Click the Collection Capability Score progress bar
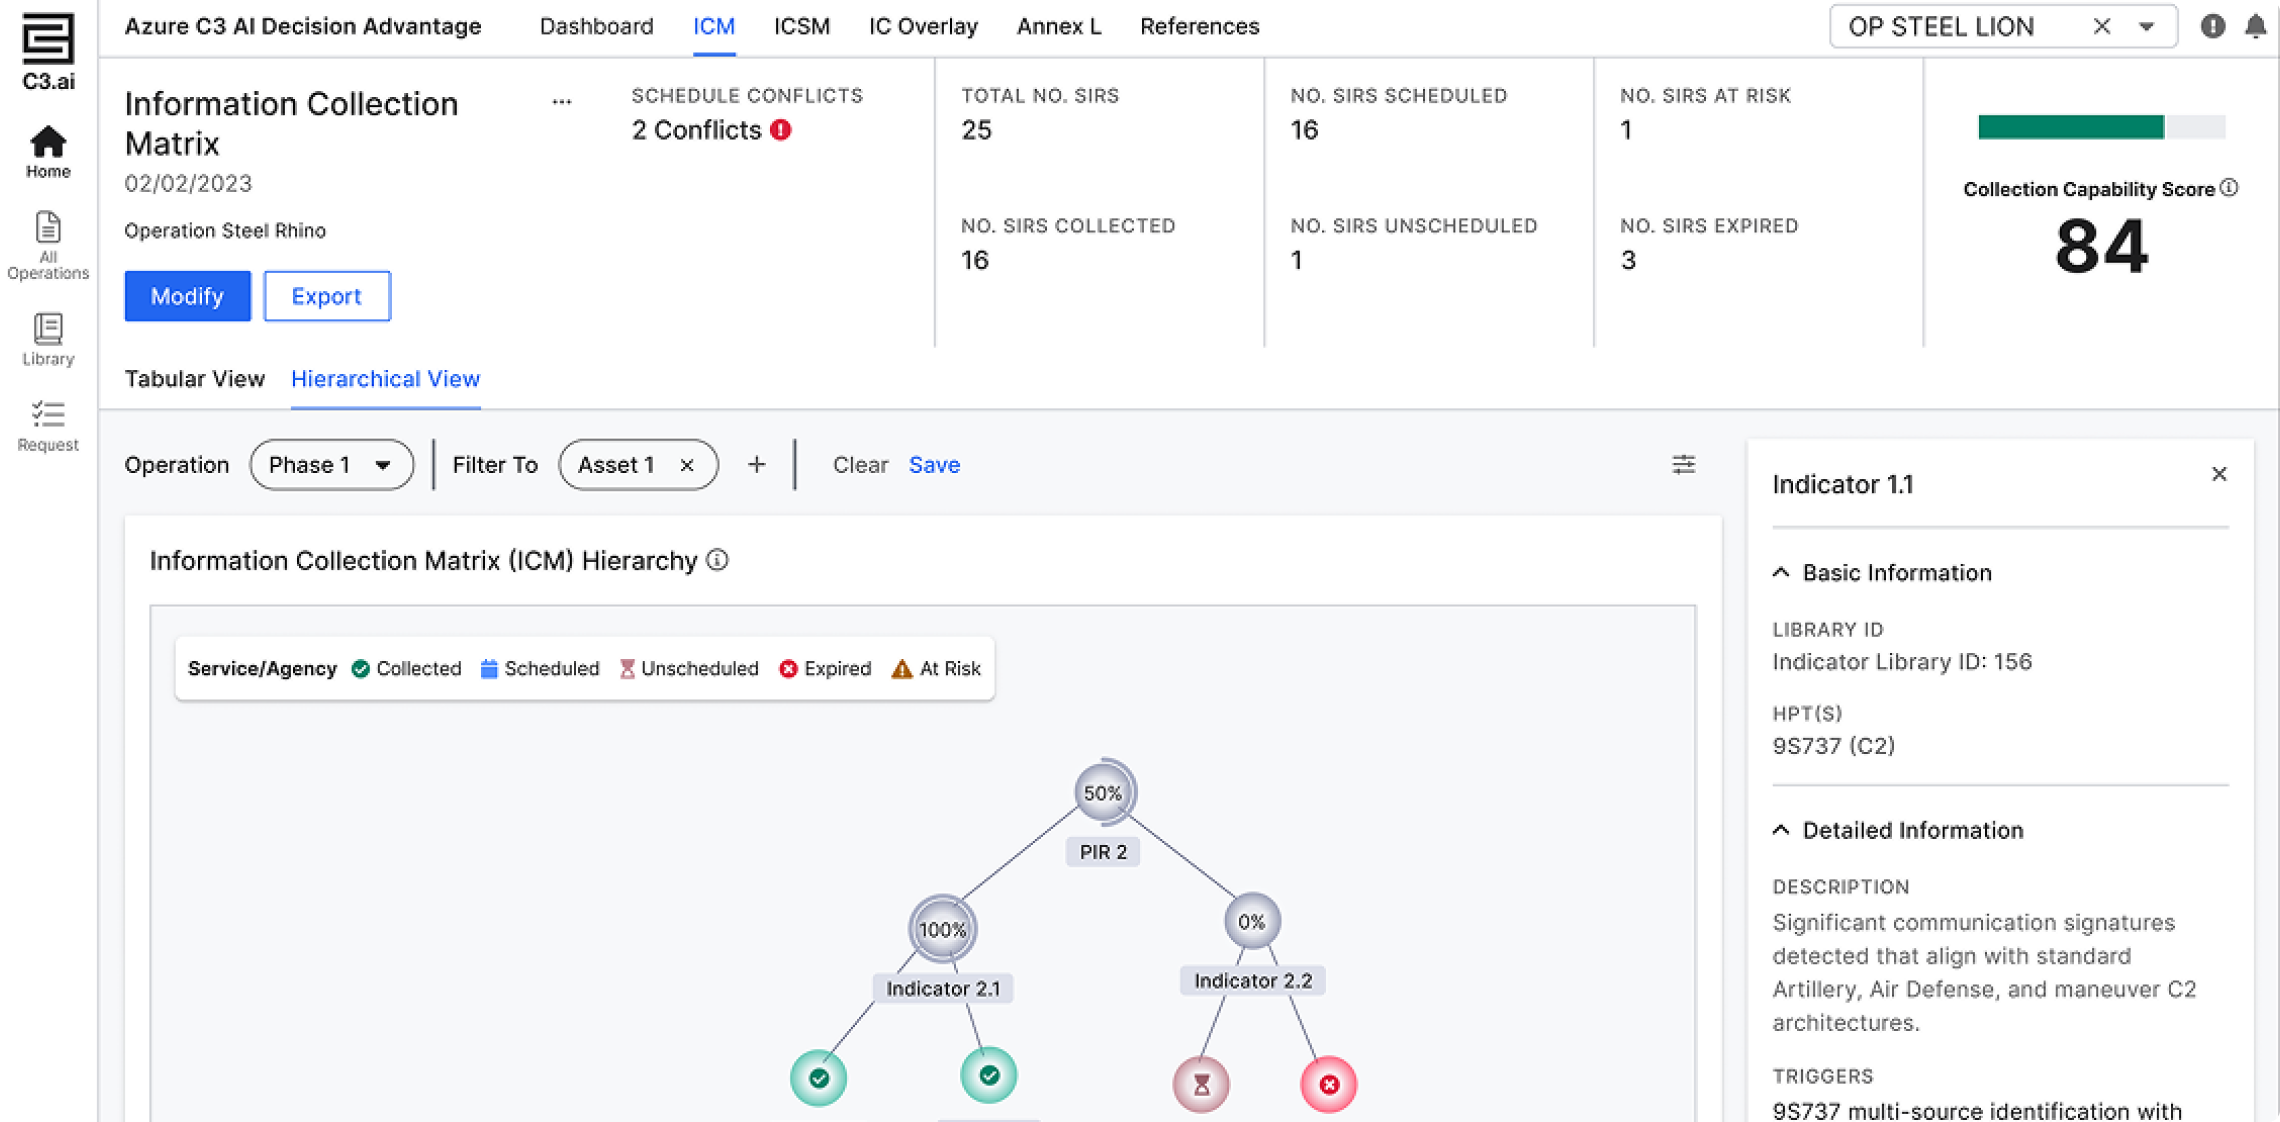Screen dimensions: 2280x1122 click(x=2101, y=127)
